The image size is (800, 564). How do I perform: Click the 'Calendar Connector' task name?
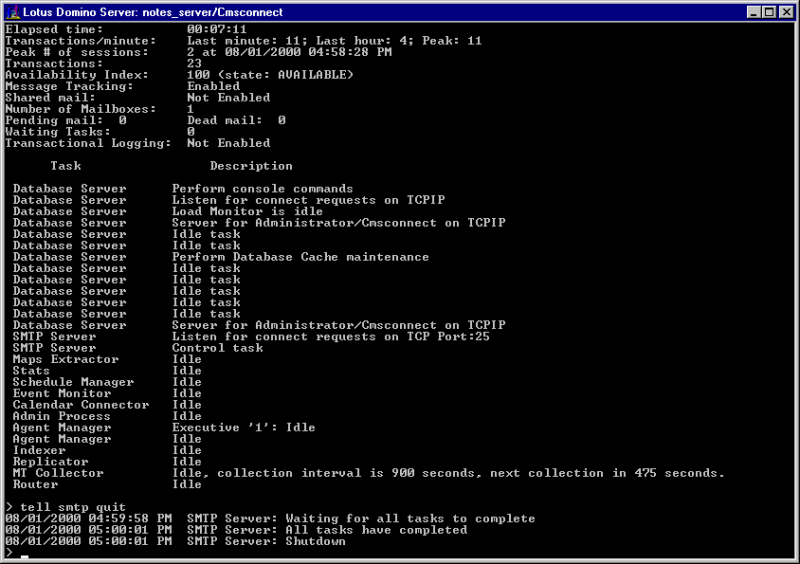[81, 404]
